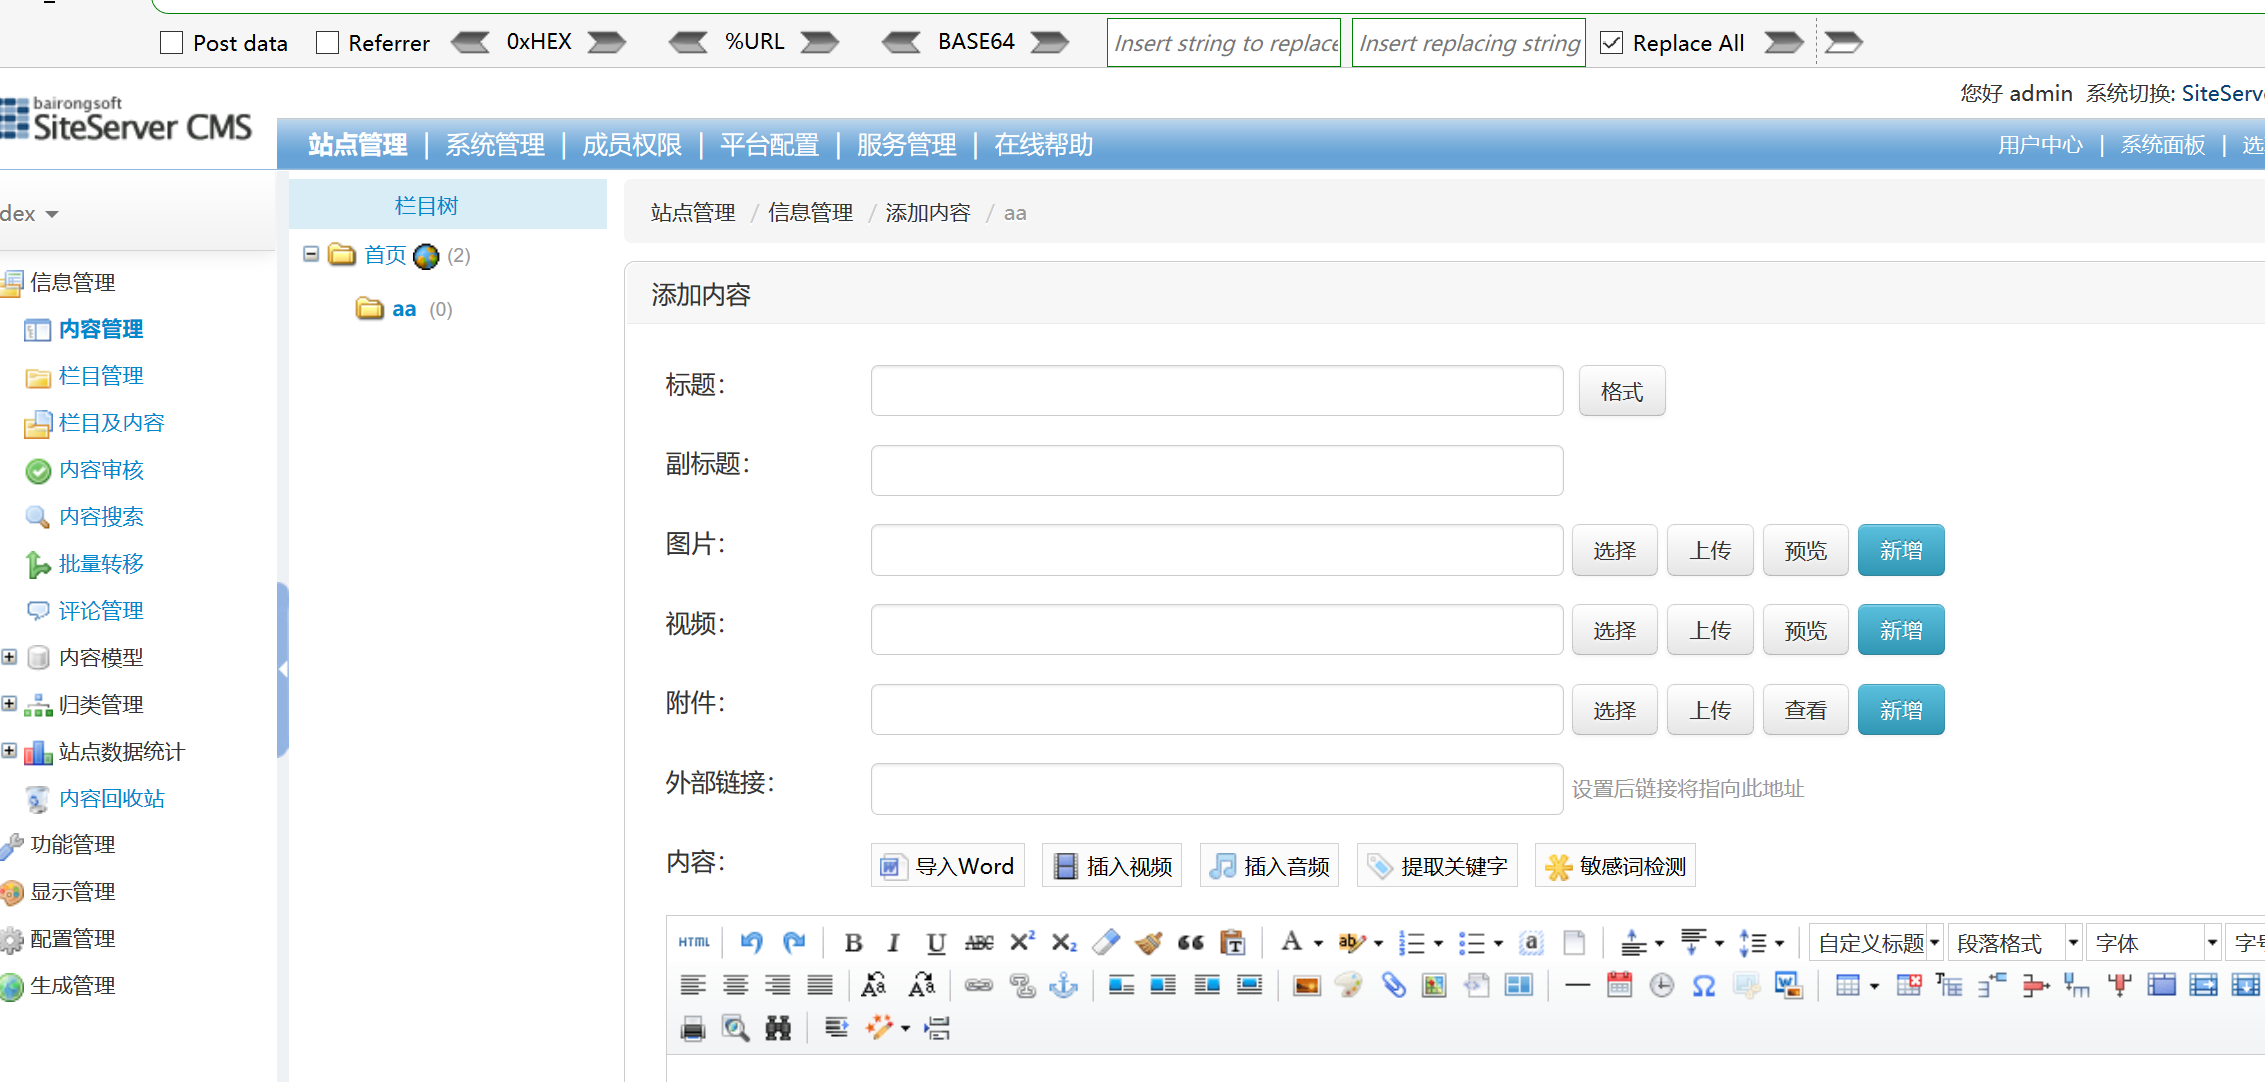Select the aa folder in tree

[x=403, y=309]
